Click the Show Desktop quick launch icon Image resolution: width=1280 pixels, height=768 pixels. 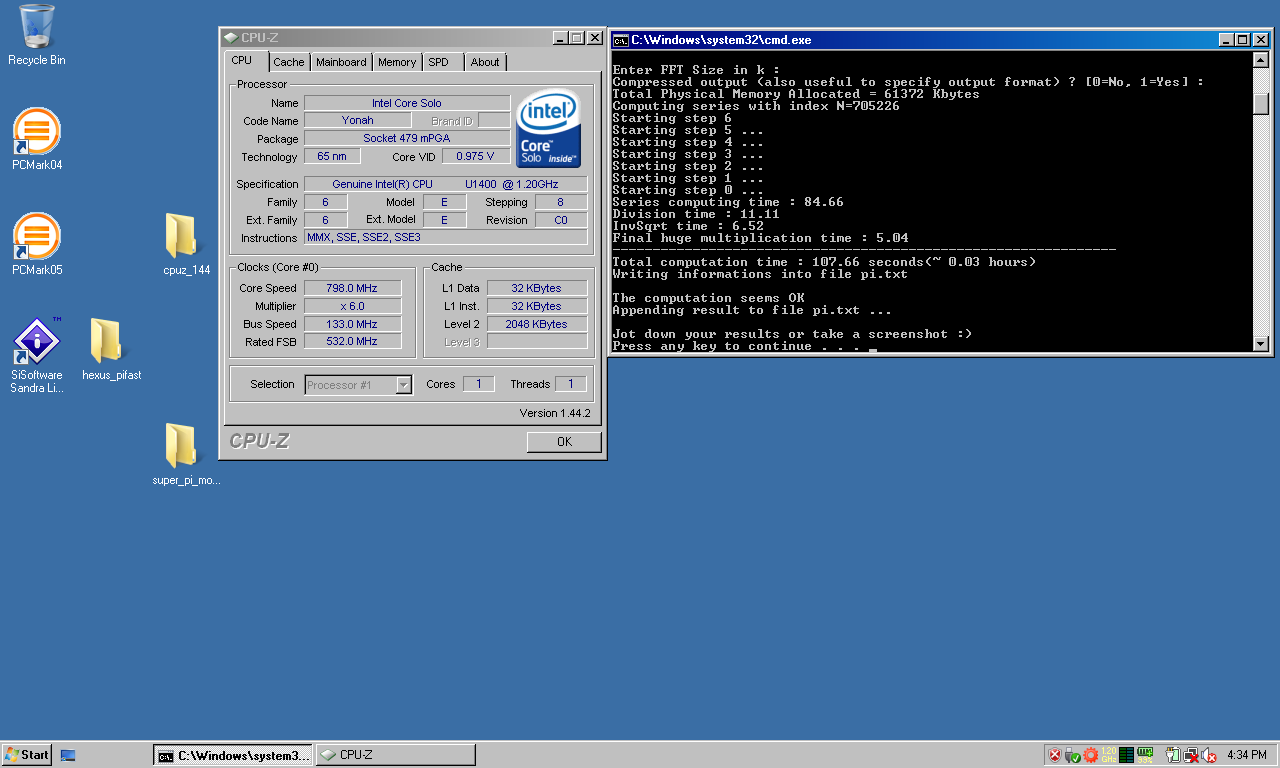[x=68, y=755]
